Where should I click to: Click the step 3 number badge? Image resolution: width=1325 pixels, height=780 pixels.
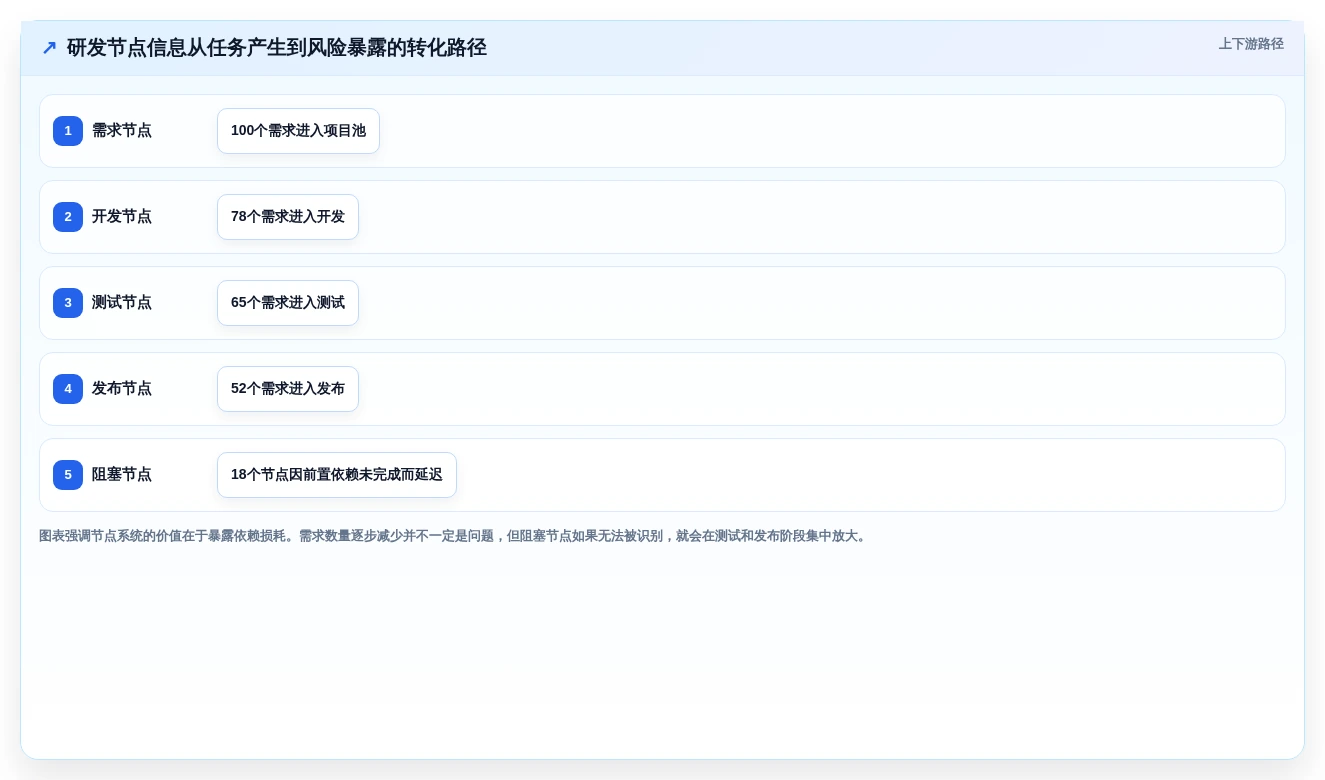coord(68,303)
